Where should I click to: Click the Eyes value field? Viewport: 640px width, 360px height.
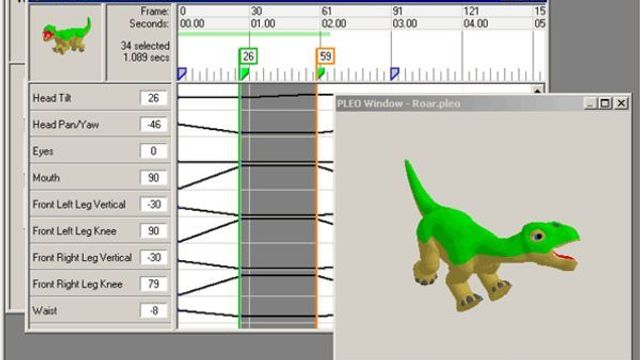point(153,151)
